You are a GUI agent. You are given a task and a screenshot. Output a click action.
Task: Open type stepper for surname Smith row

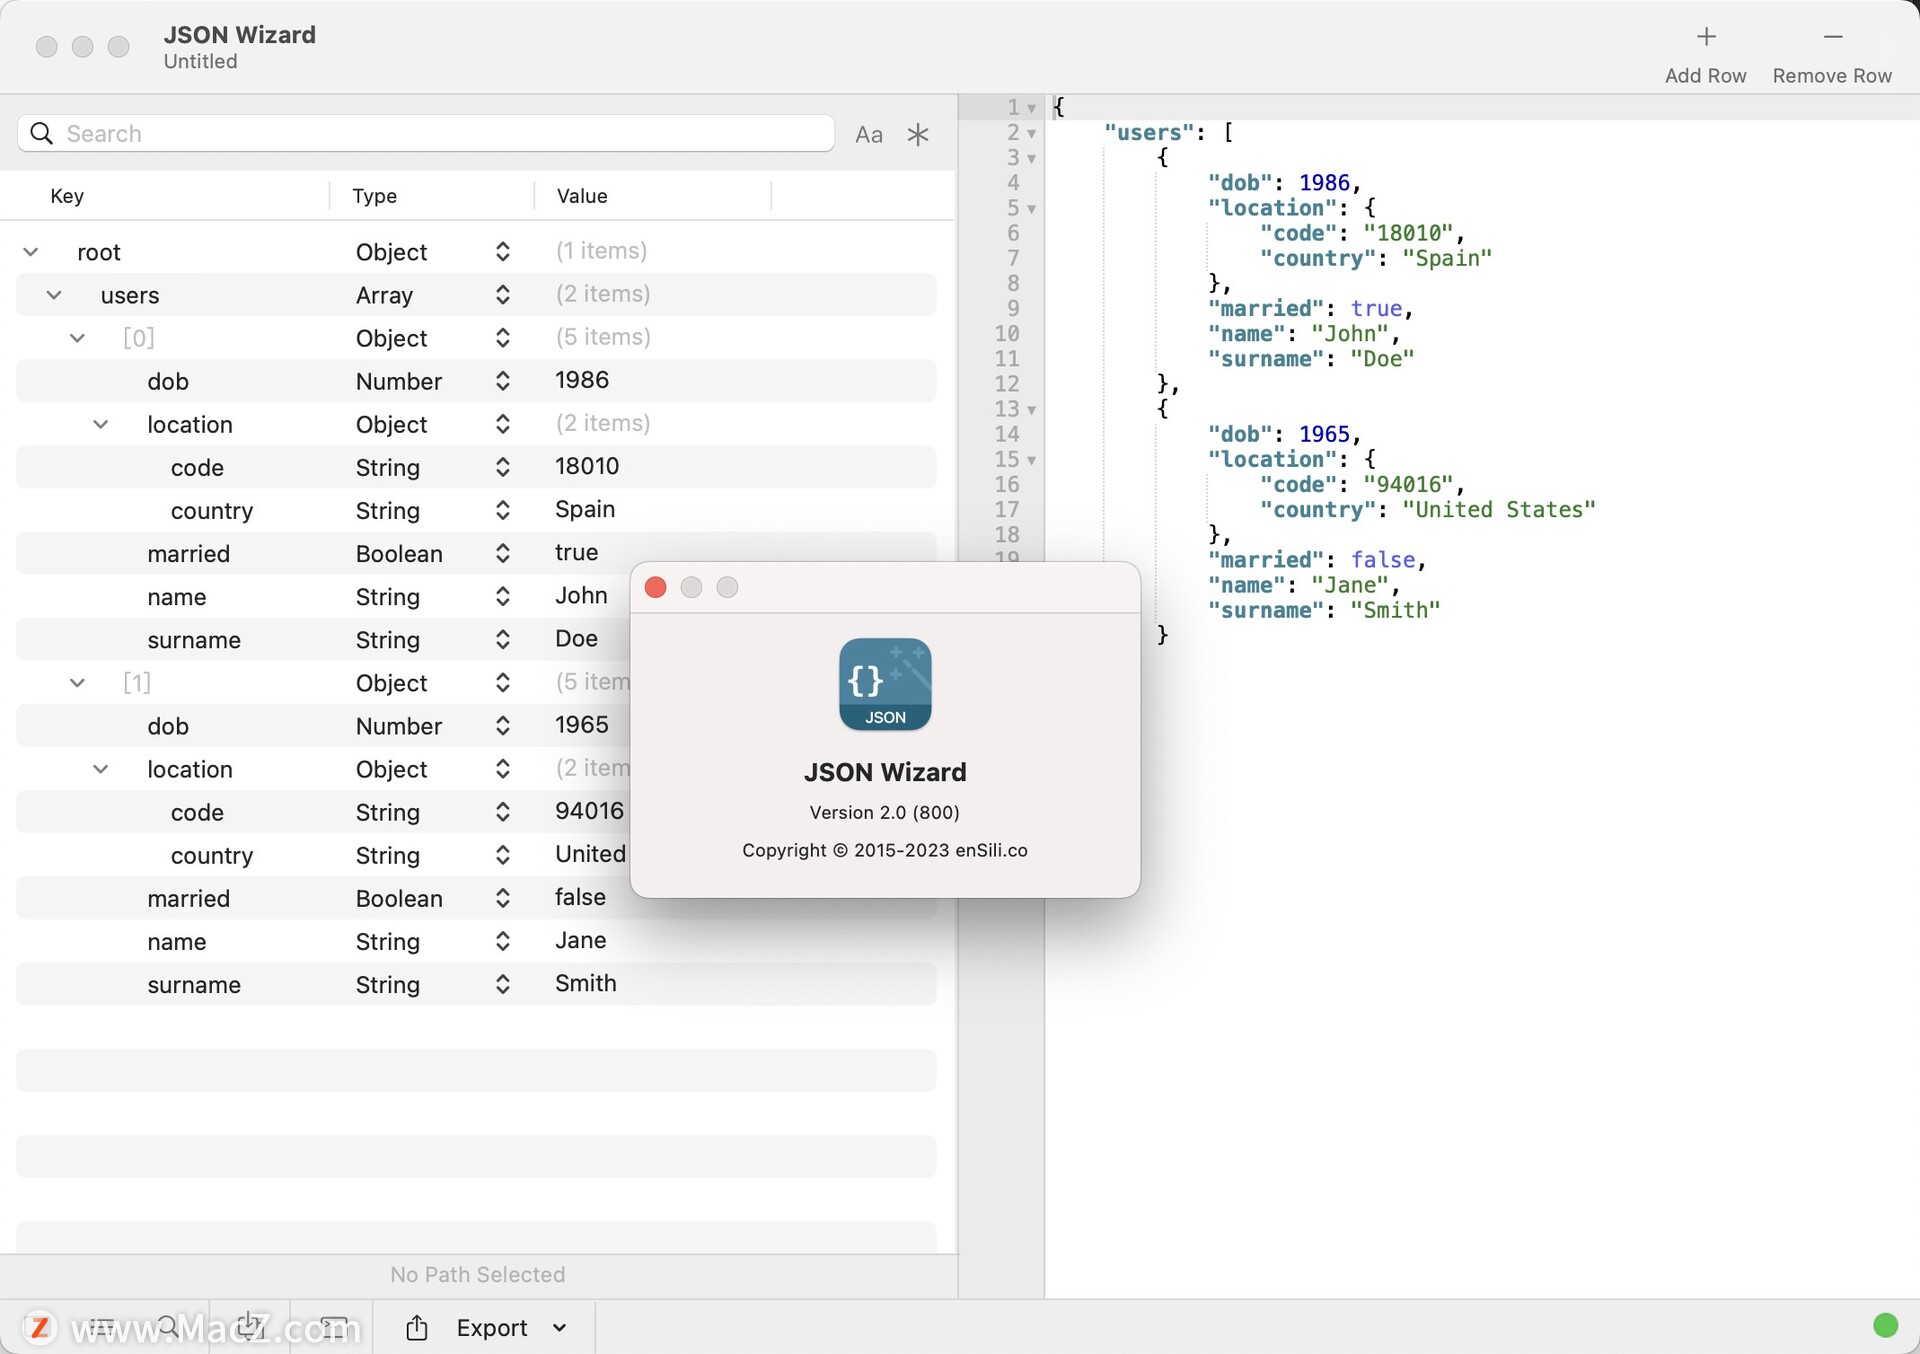[x=503, y=985]
